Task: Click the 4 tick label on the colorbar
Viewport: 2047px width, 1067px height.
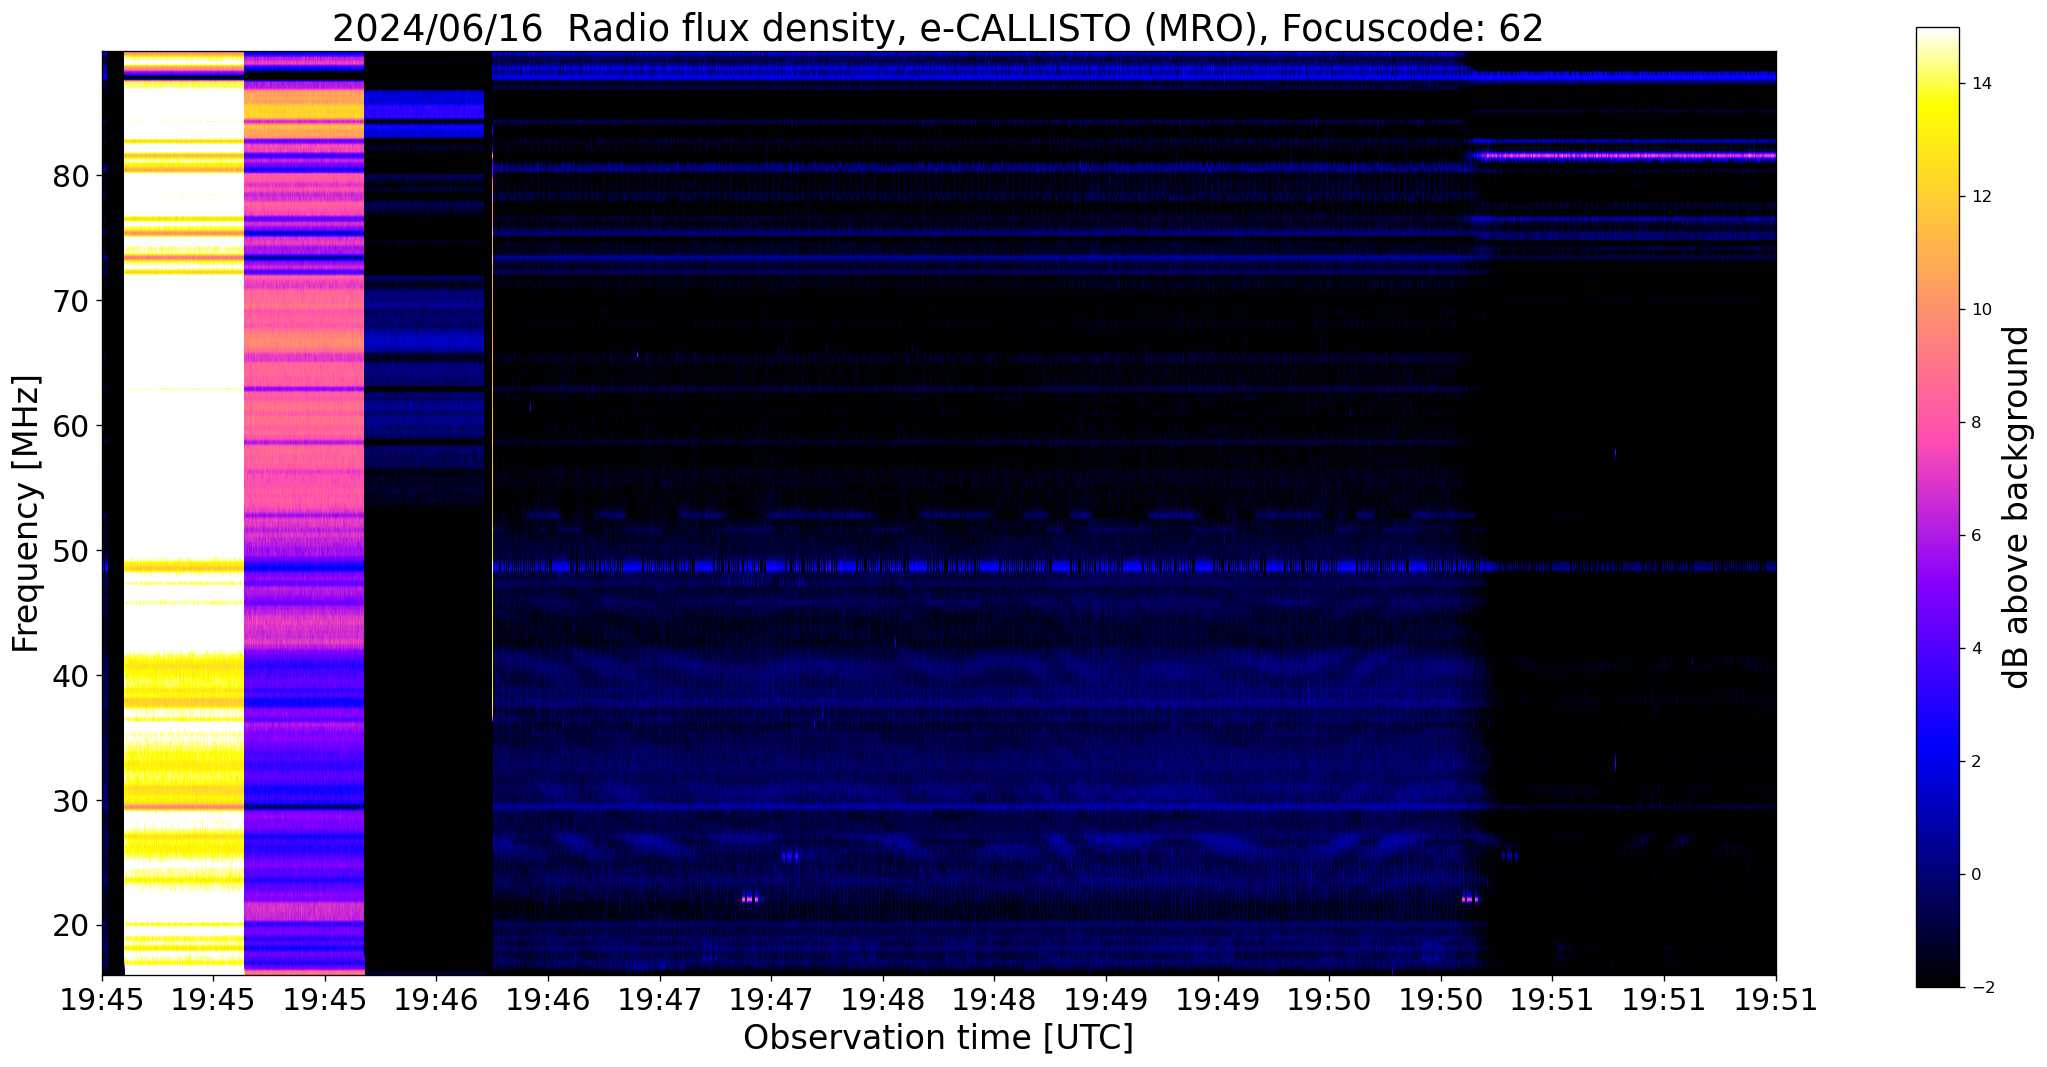Action: click(1974, 649)
